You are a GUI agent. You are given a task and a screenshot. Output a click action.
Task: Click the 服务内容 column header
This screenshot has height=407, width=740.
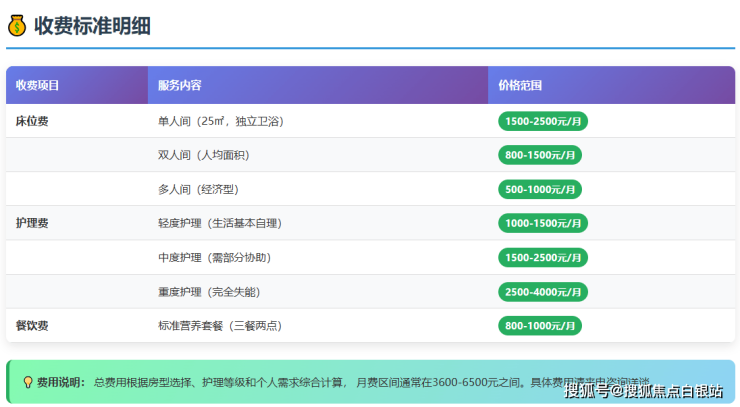[179, 86]
